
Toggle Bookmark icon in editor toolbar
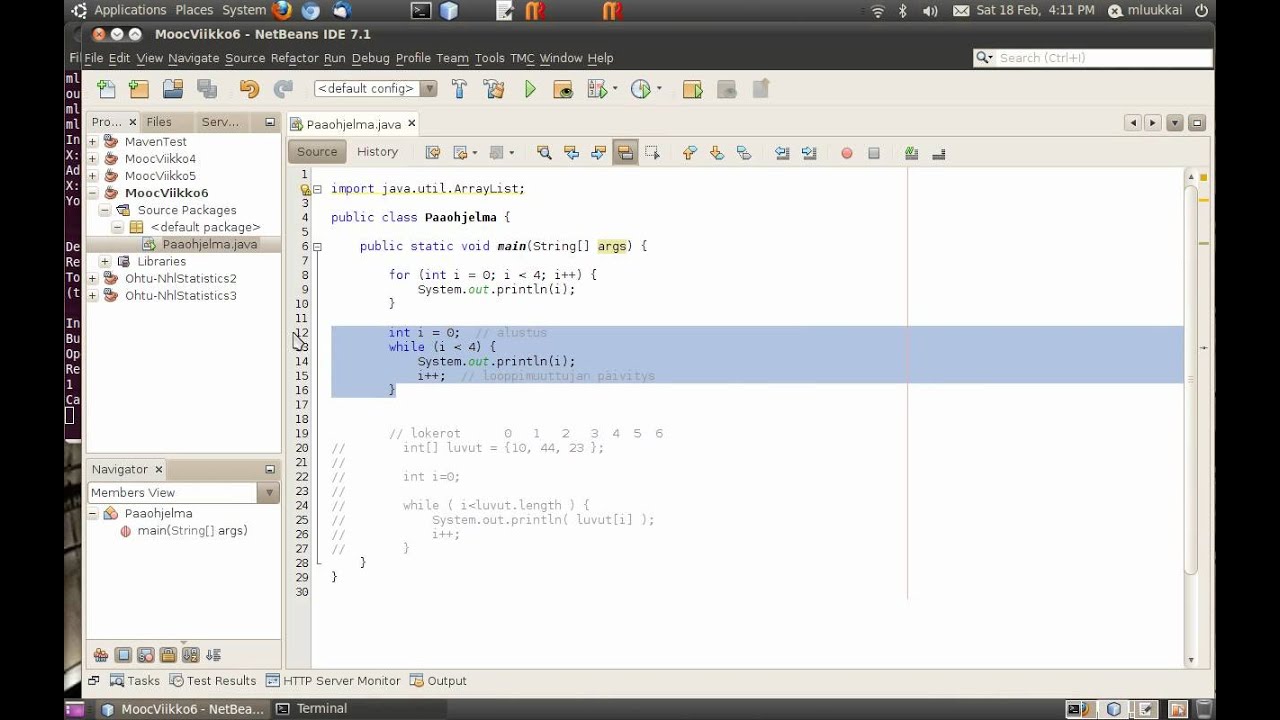coord(743,153)
